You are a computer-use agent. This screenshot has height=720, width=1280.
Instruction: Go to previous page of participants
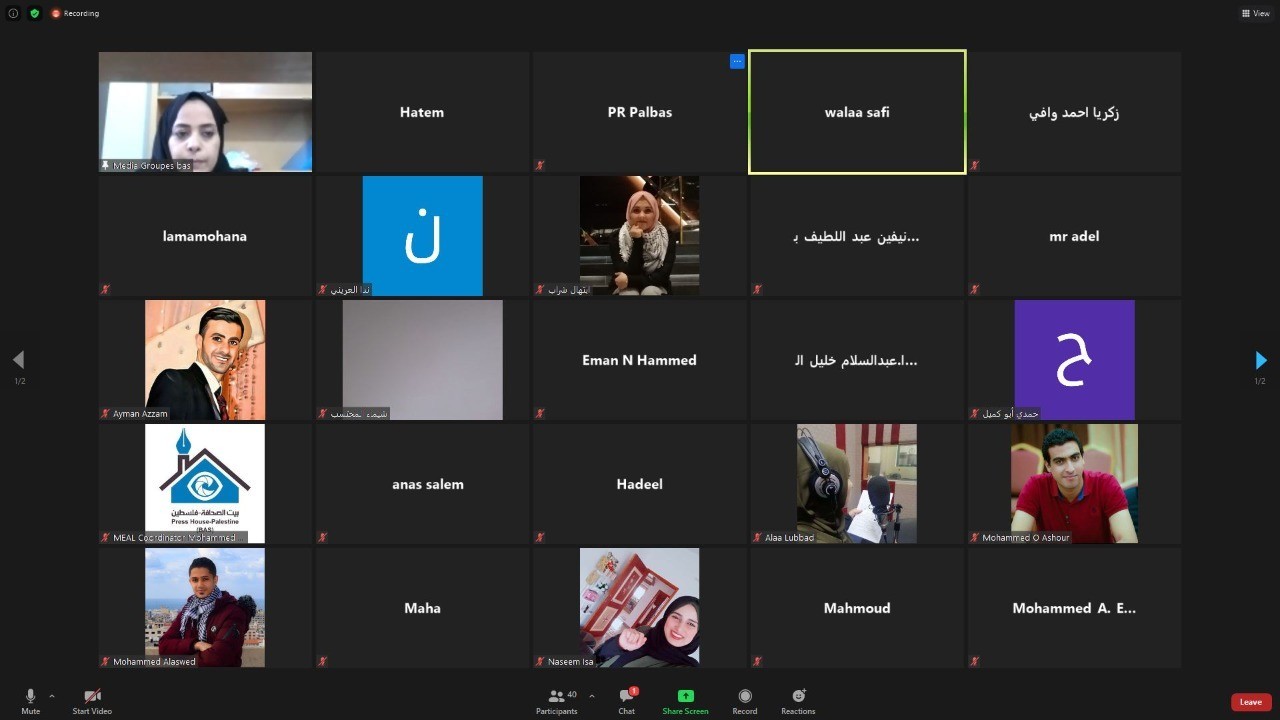point(18,360)
